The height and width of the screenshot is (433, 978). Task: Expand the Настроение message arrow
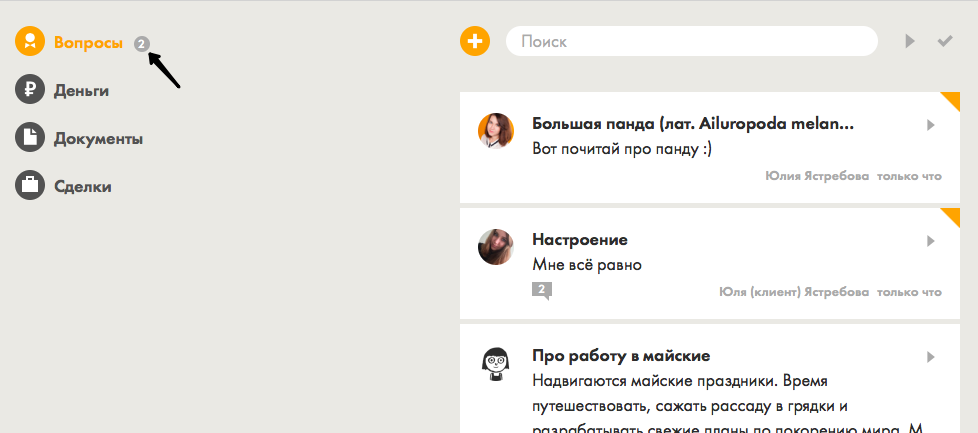(930, 241)
